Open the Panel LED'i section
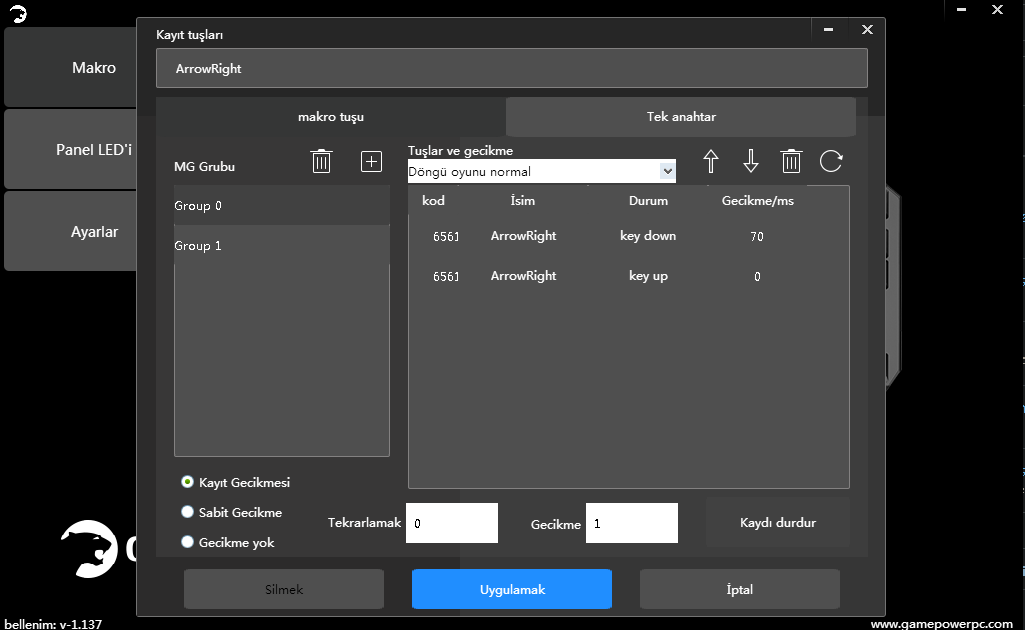The width and height of the screenshot is (1025, 630). 71,150
